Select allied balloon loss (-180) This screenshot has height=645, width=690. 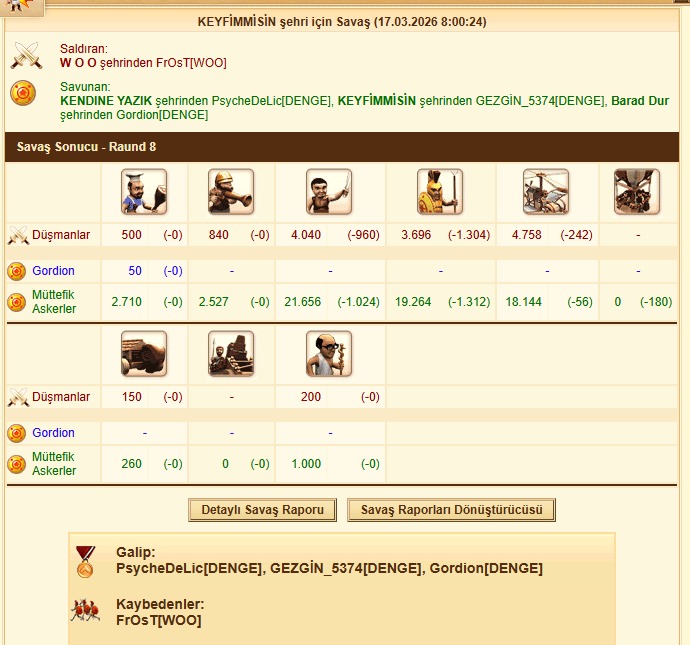click(x=656, y=302)
